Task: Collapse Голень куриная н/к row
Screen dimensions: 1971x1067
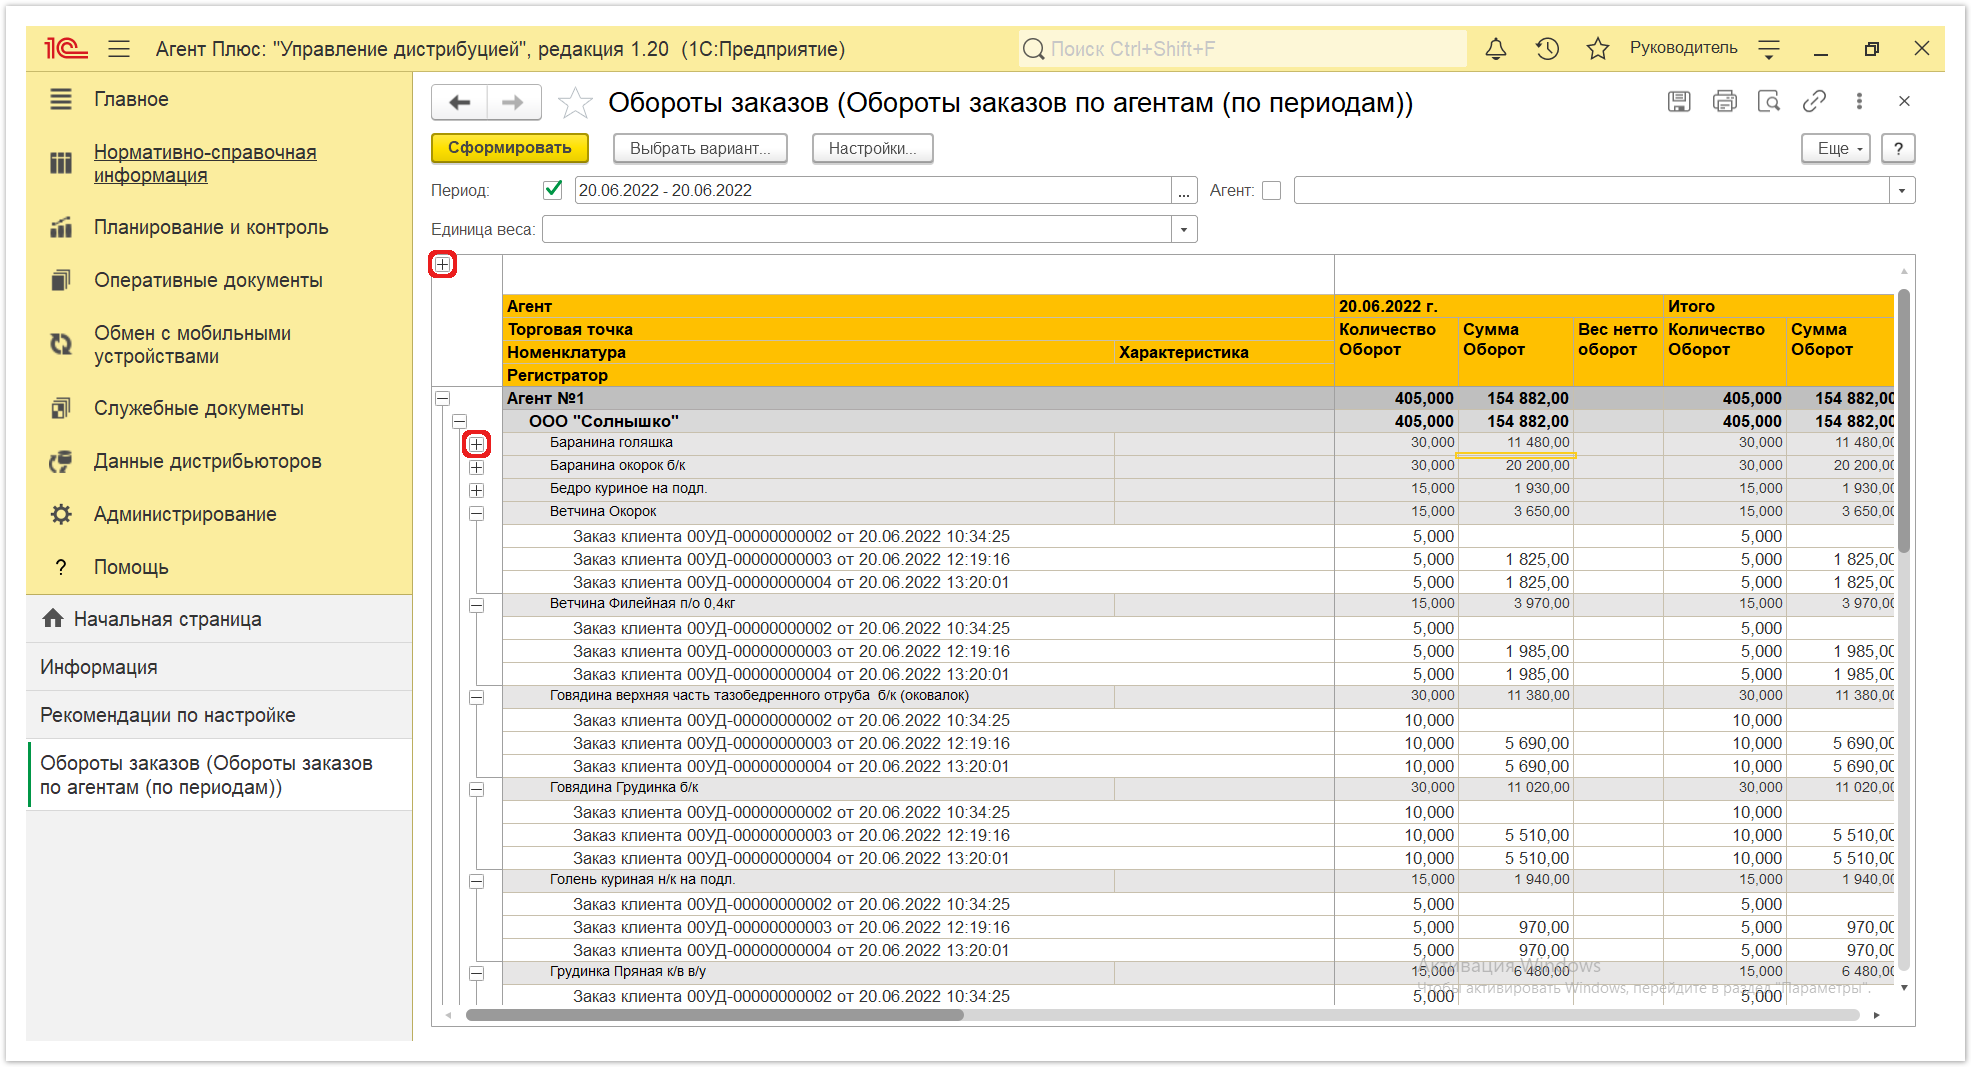Action: (477, 881)
